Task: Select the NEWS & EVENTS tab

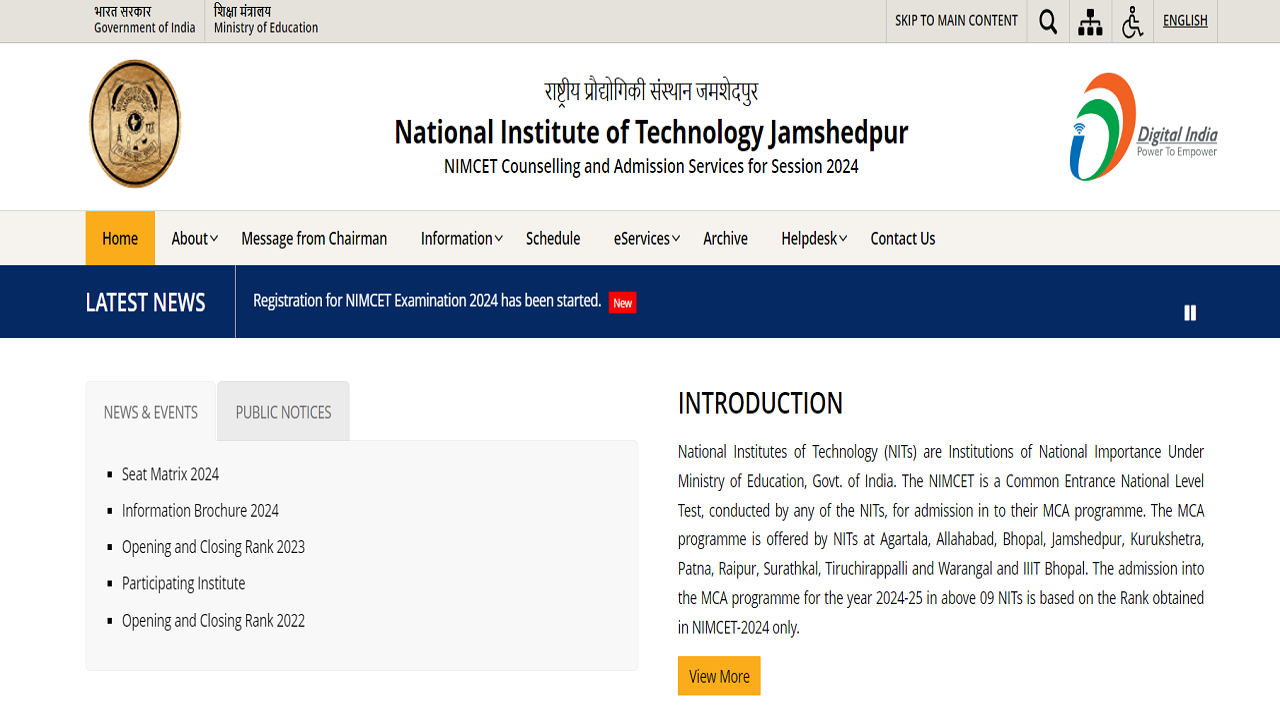Action: coord(151,411)
